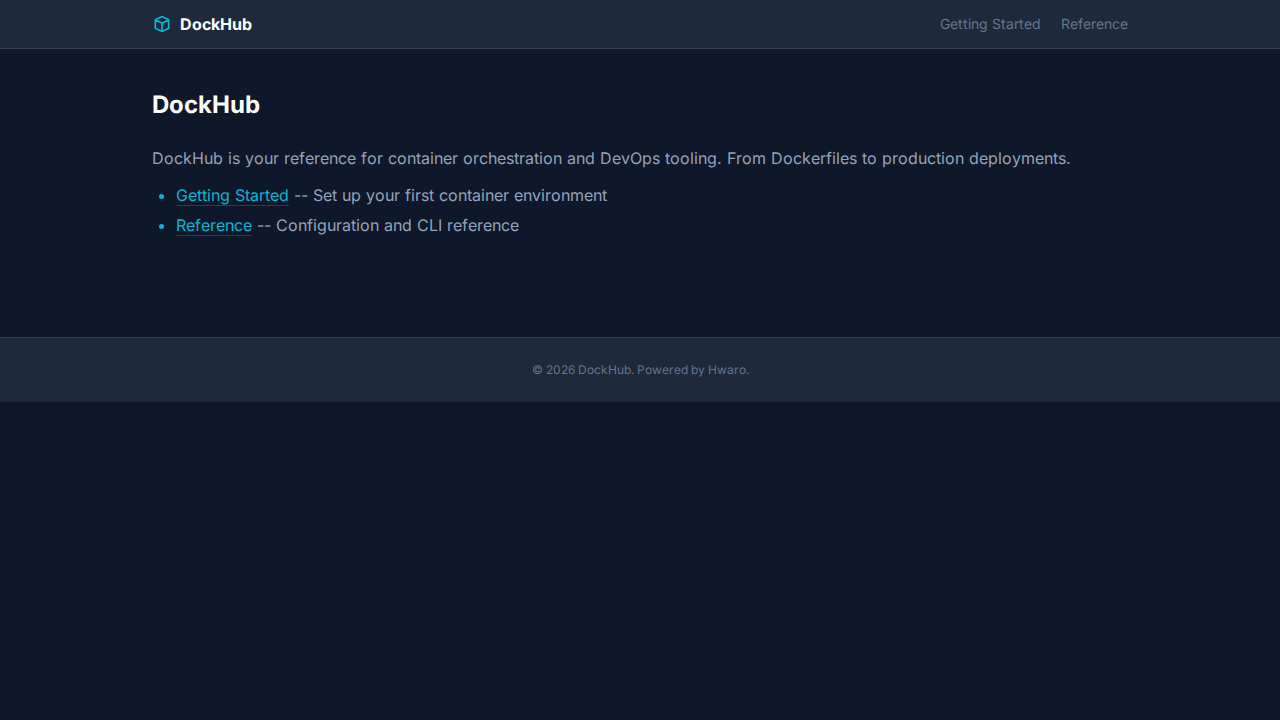
Task: Click the DockHub cube logo icon
Action: pyautogui.click(x=162, y=24)
